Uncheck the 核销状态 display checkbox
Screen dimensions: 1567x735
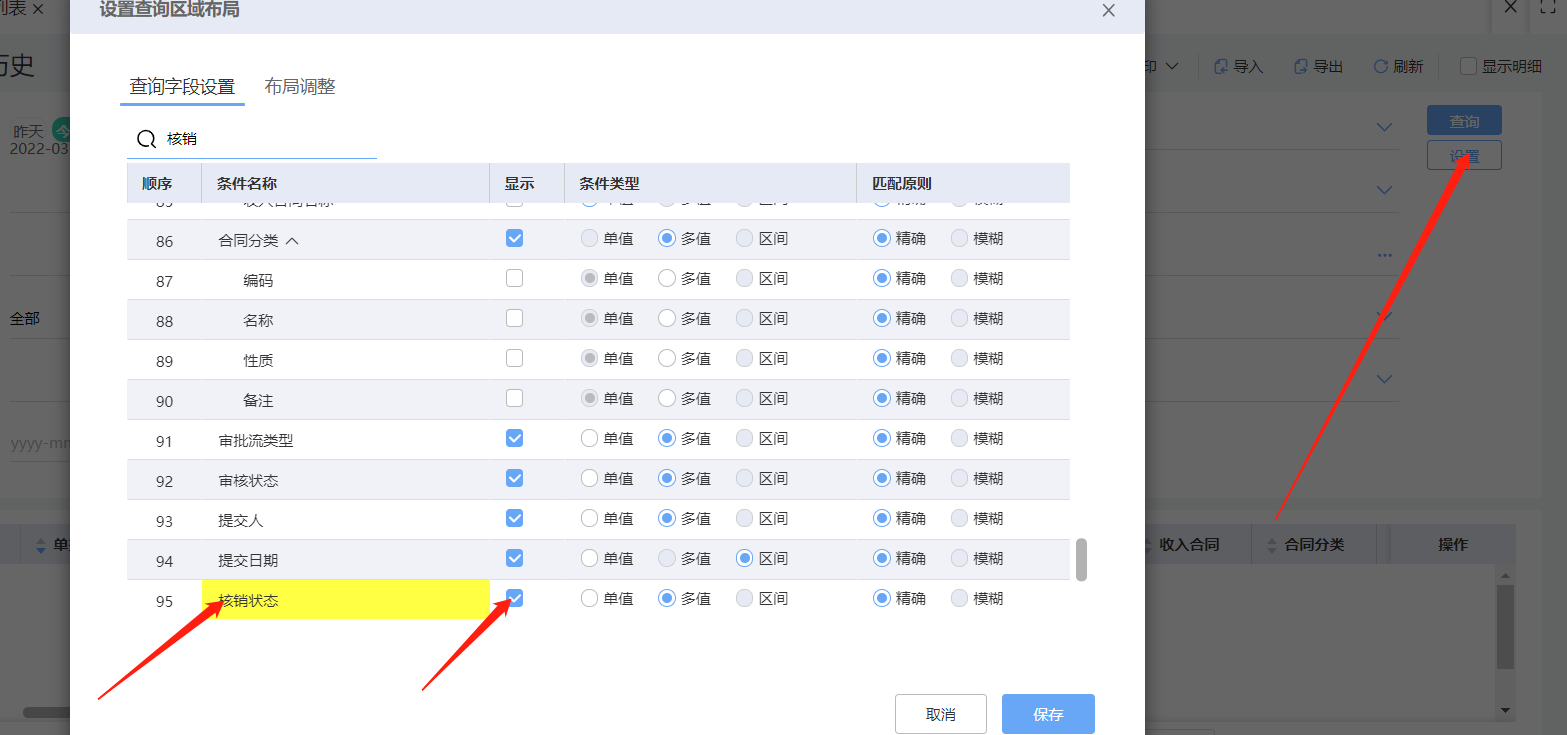[x=514, y=598]
